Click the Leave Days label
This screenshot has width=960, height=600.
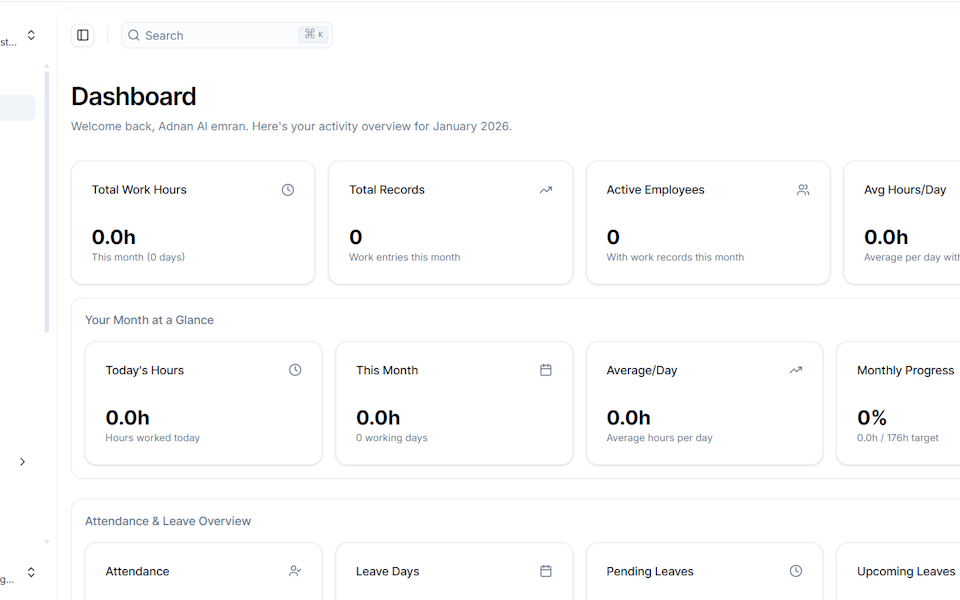[x=388, y=571]
